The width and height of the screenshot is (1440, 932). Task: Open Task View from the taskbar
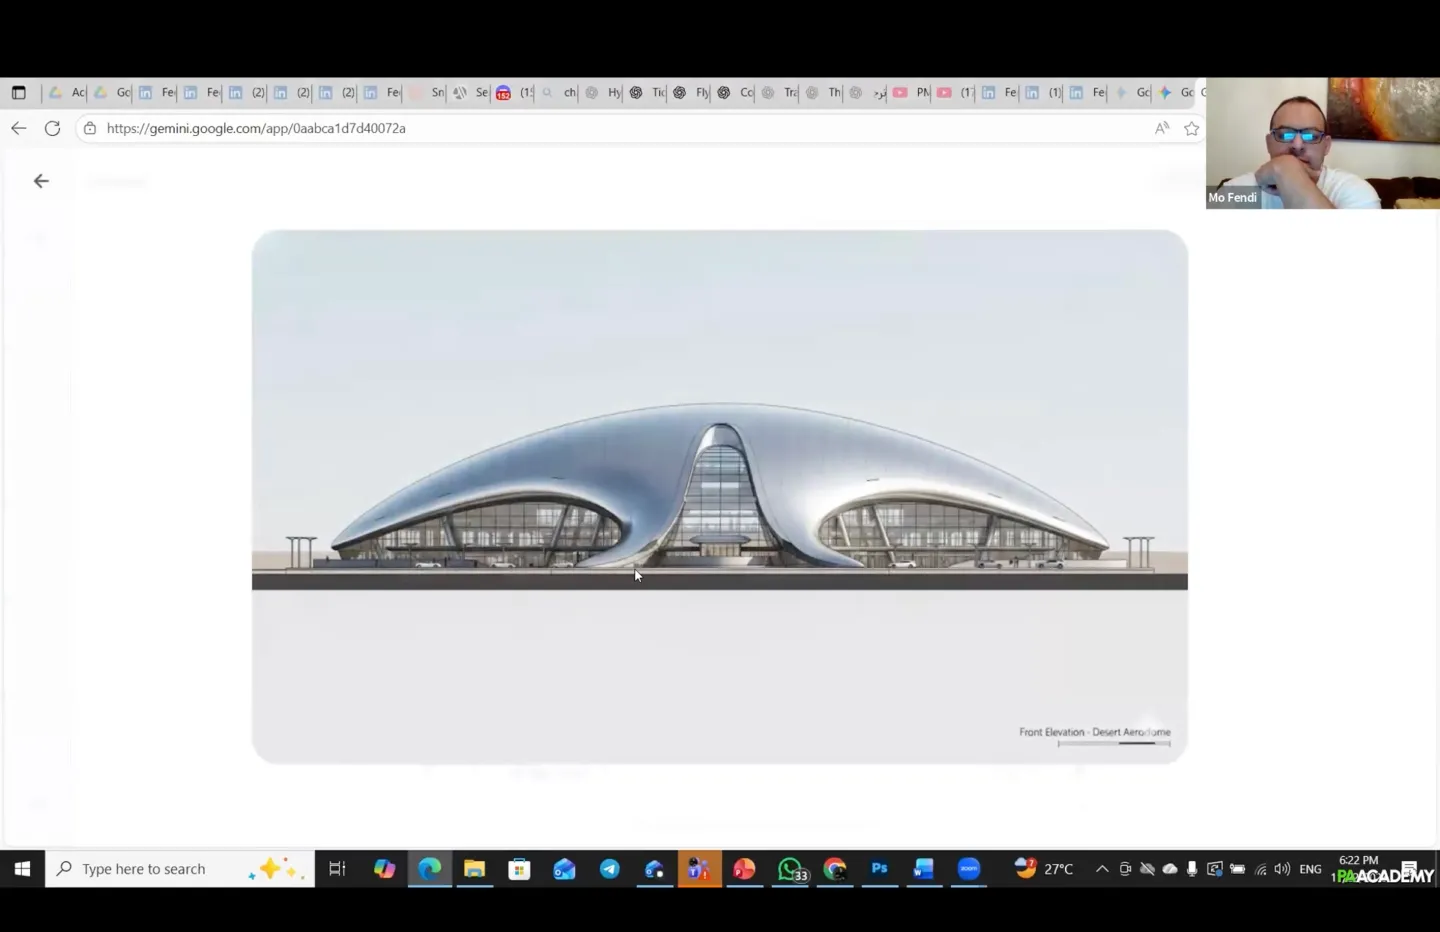(337, 869)
